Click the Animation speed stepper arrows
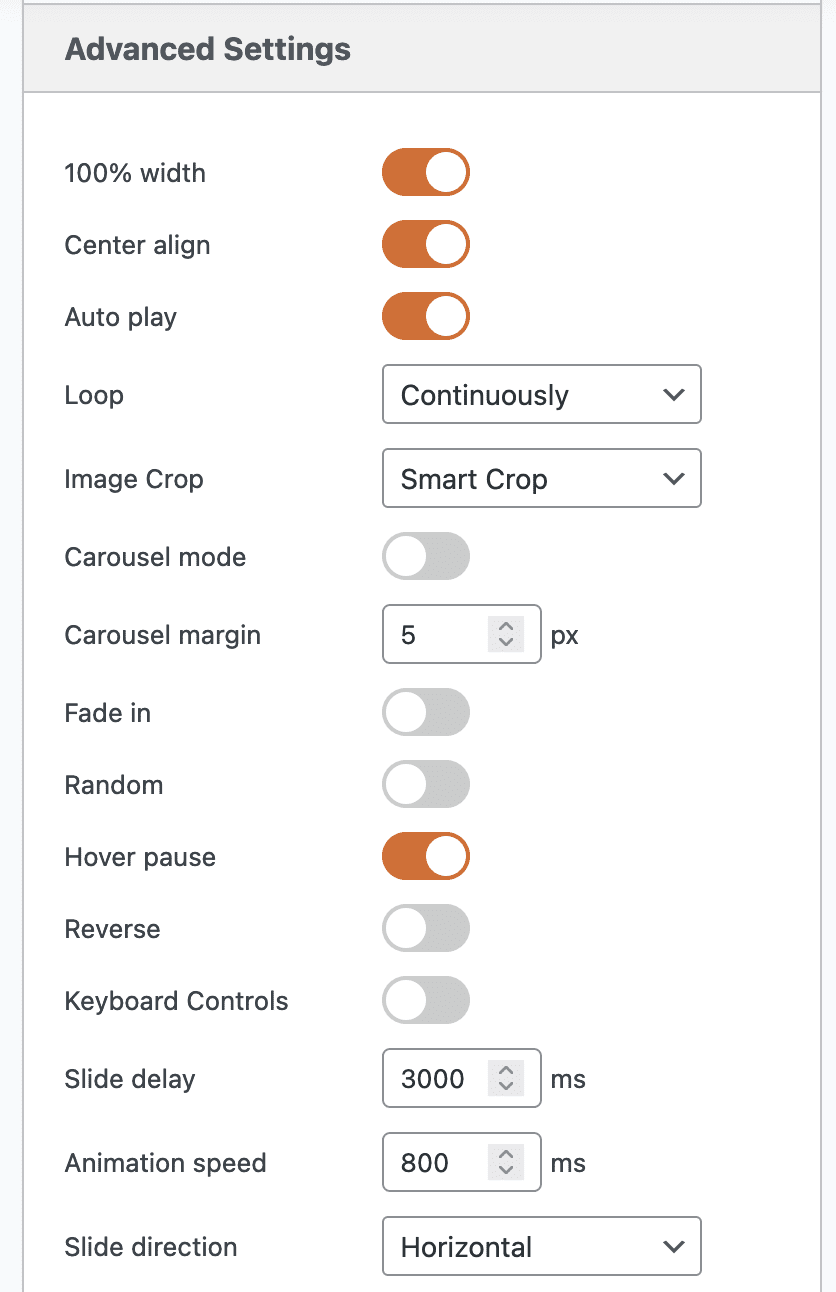 point(506,1163)
